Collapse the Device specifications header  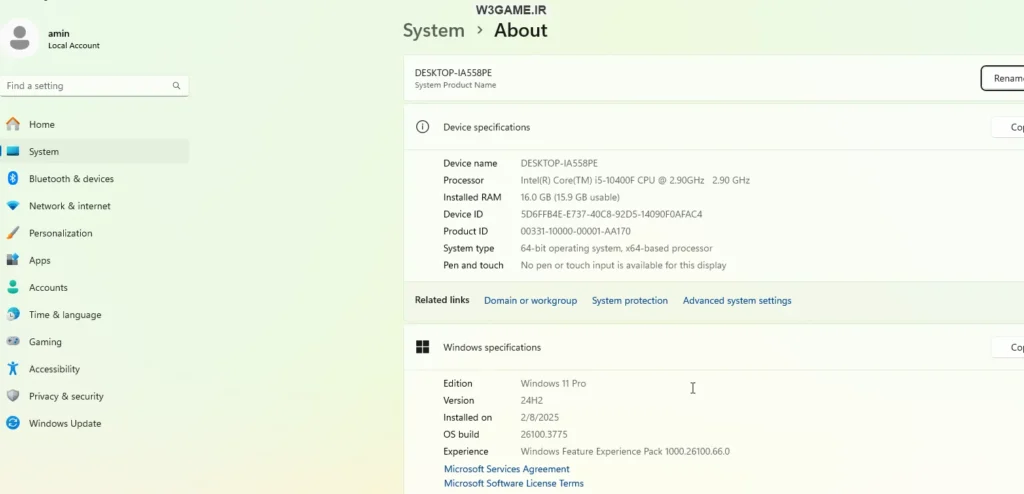[714, 127]
